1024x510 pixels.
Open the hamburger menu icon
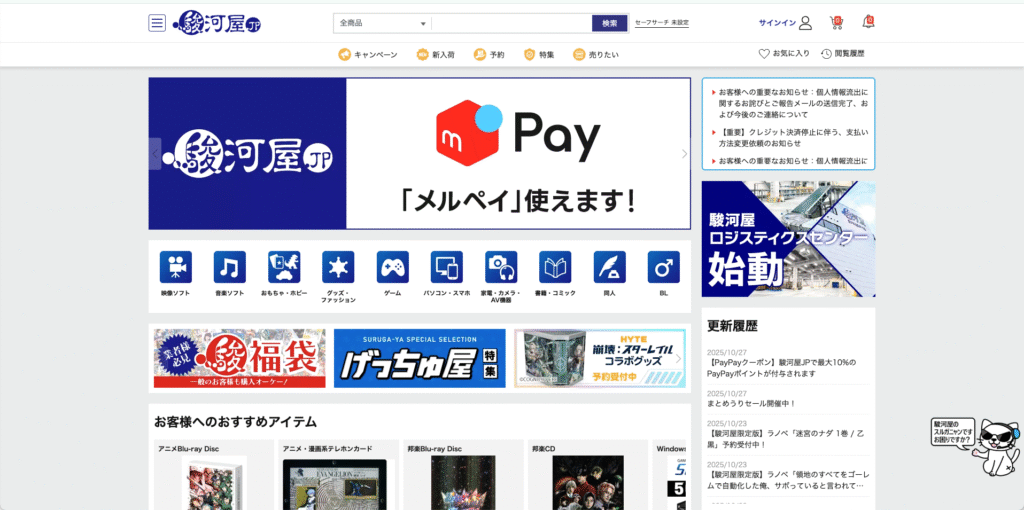pos(157,23)
